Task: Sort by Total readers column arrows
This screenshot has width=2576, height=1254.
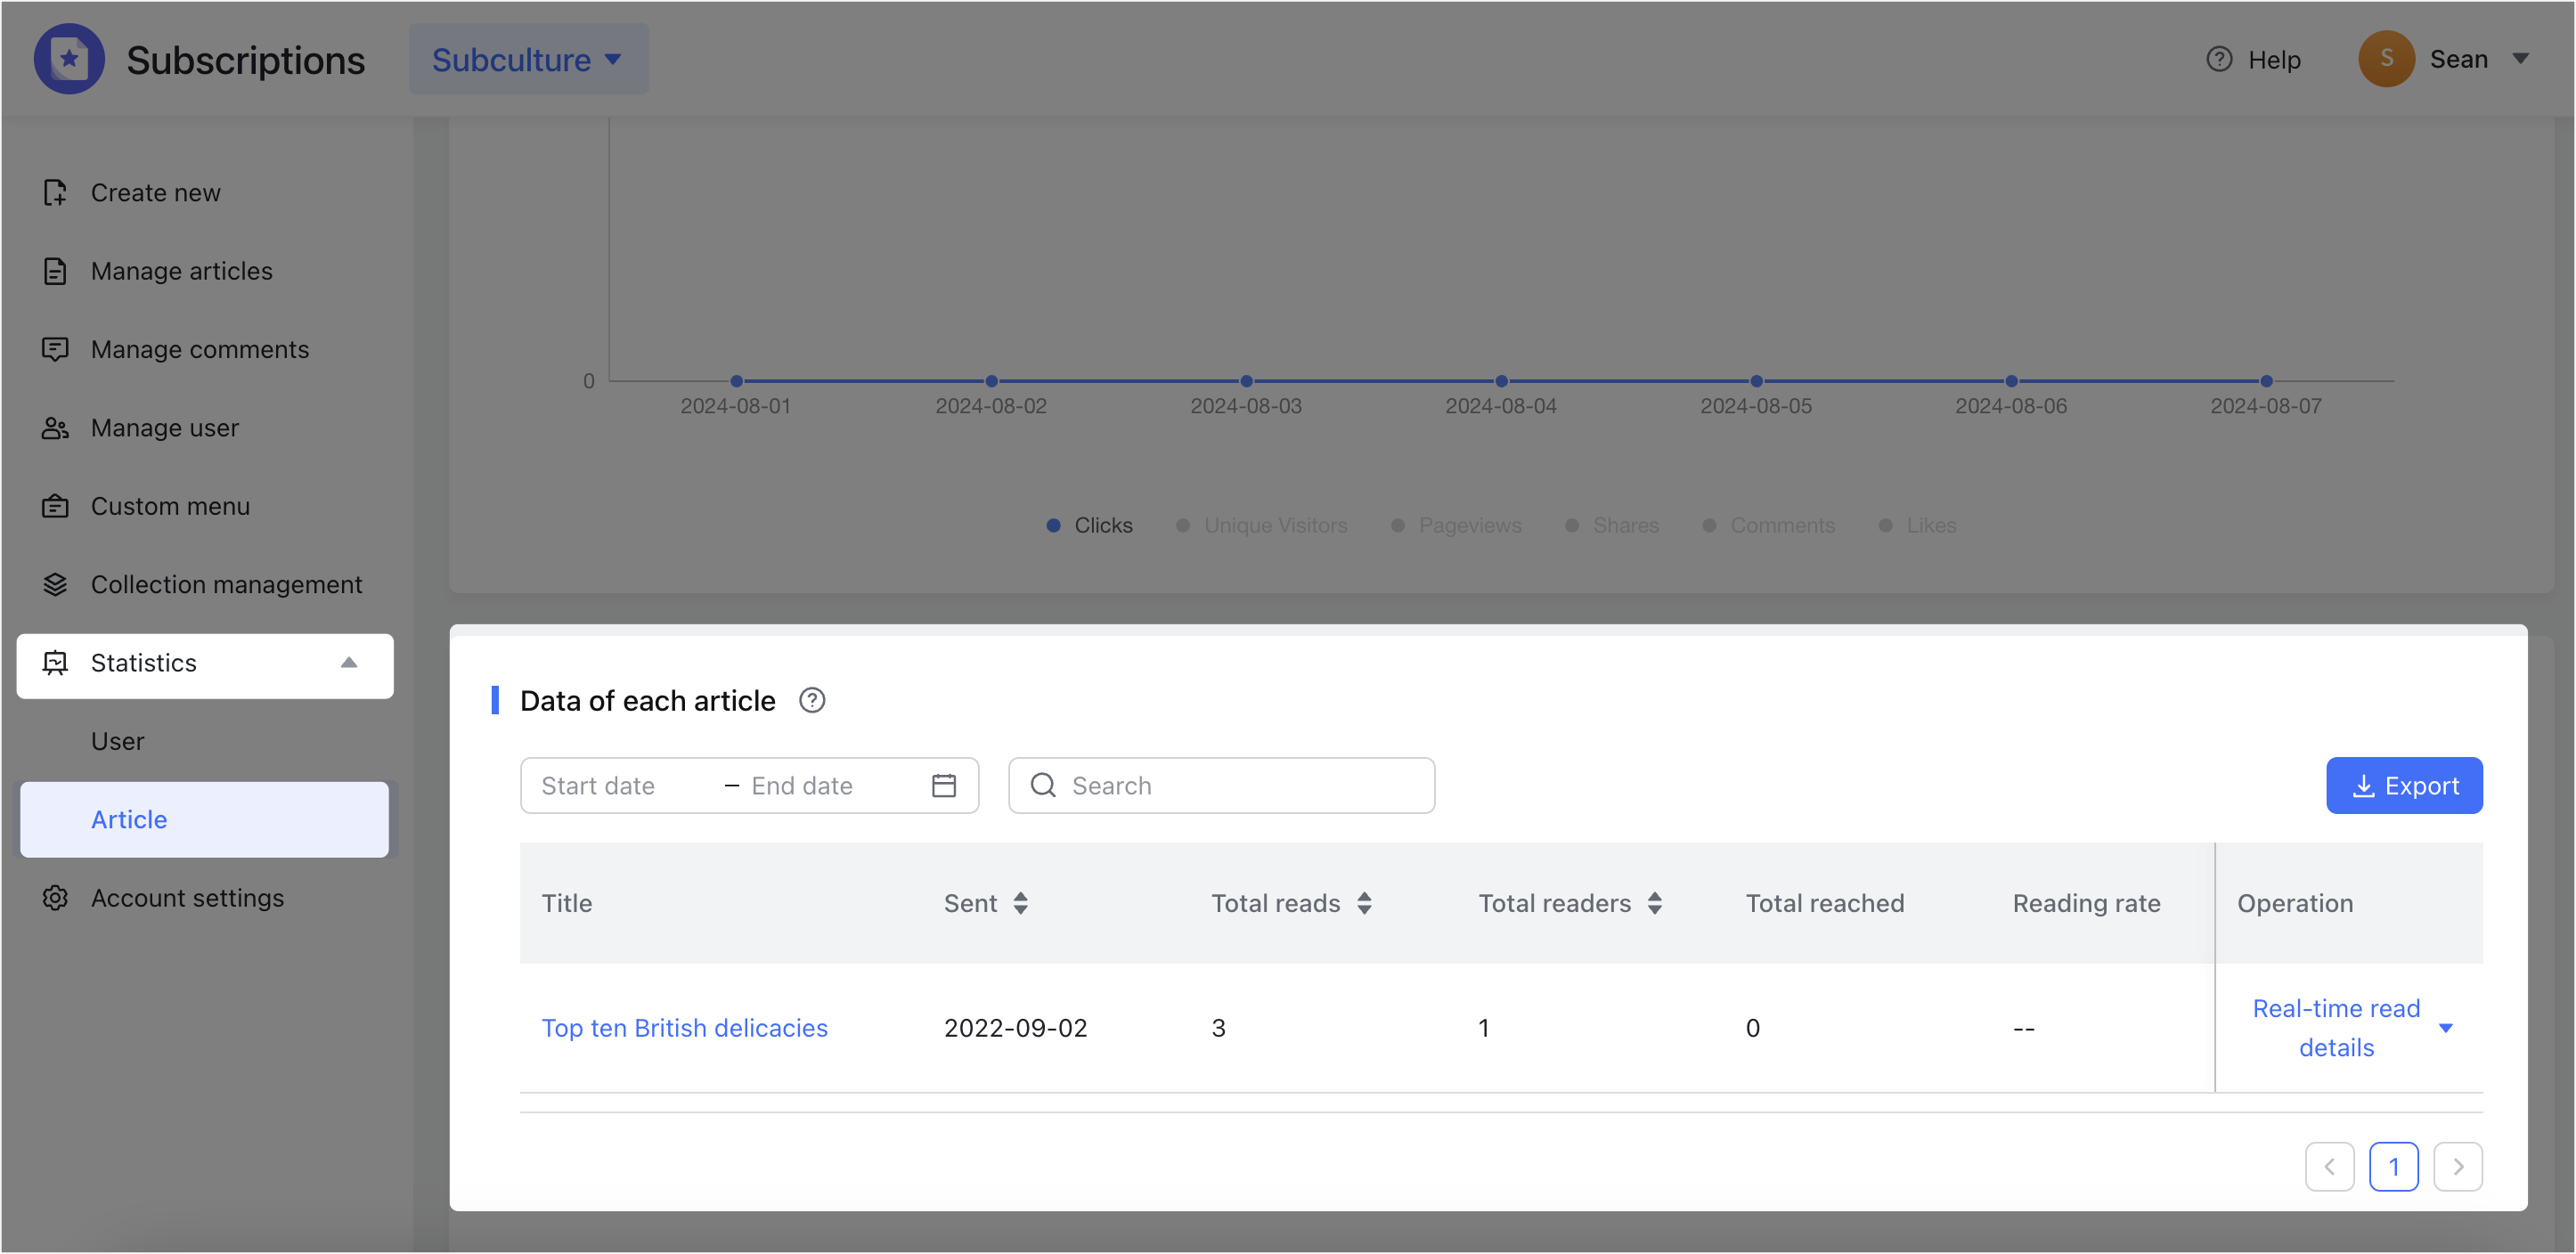Action: pyautogui.click(x=1655, y=904)
